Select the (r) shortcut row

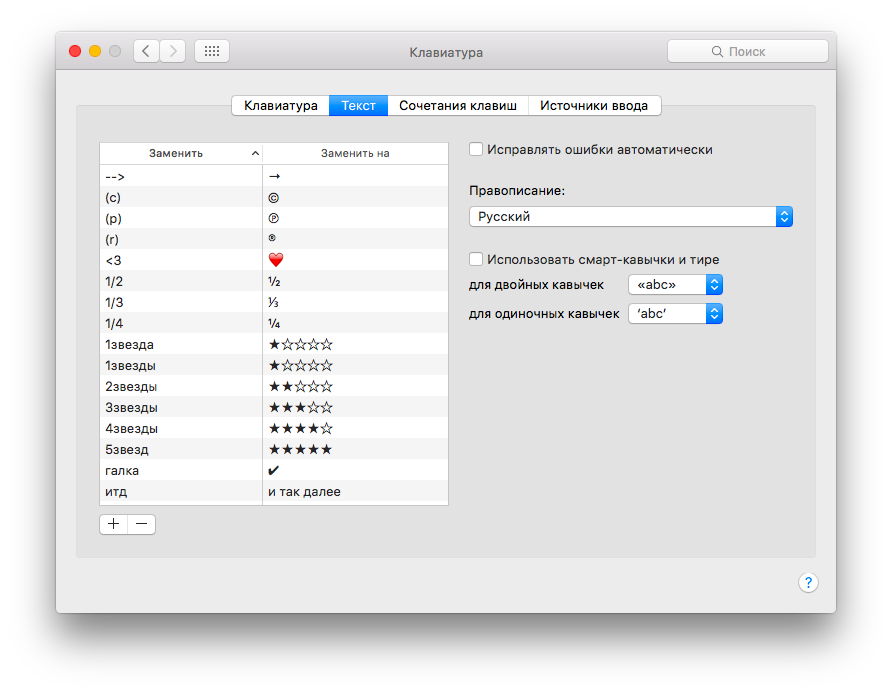(x=274, y=240)
